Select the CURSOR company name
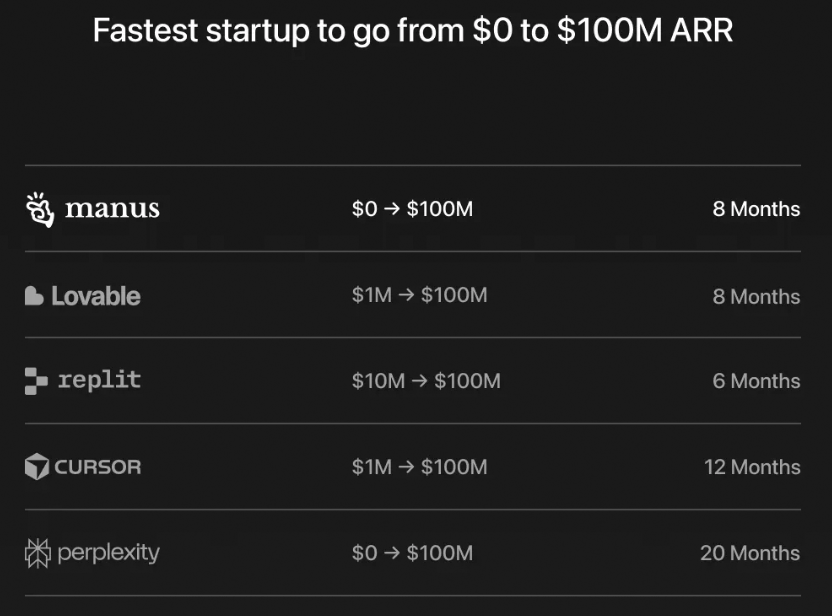 98,467
